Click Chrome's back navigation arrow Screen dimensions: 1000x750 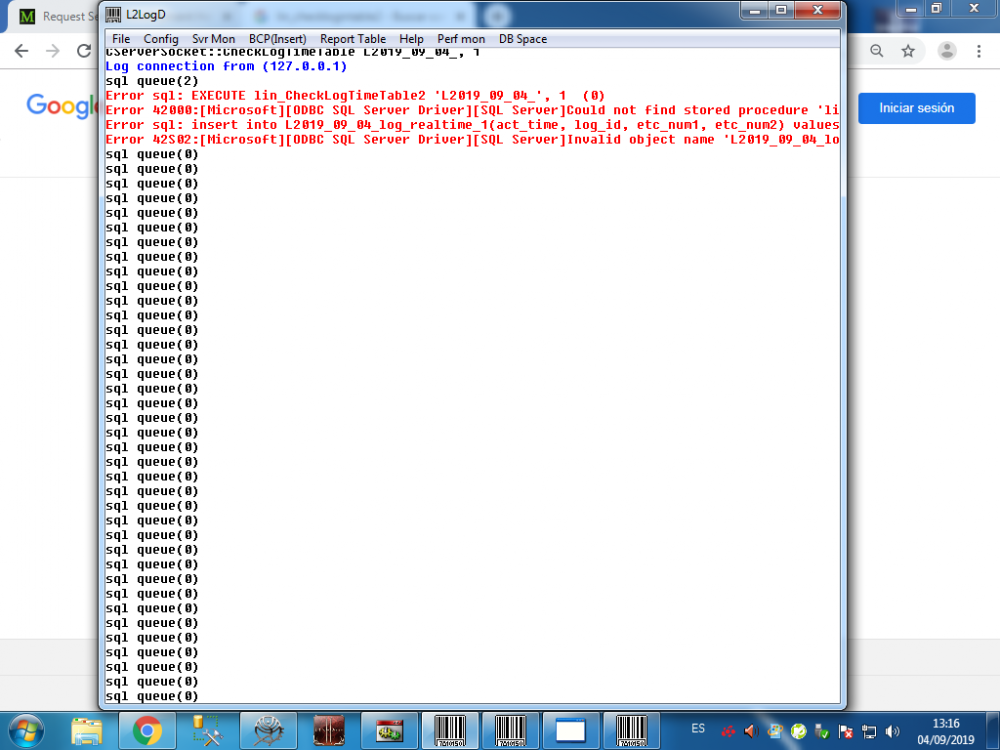pos(21,51)
